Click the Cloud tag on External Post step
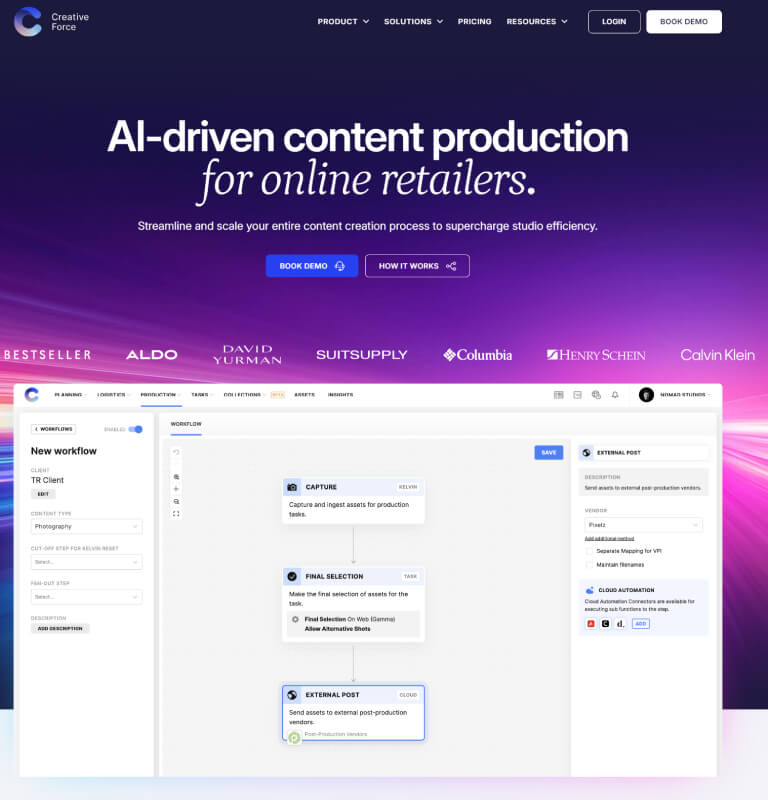Viewport: 768px width, 800px height. pyautogui.click(x=408, y=695)
